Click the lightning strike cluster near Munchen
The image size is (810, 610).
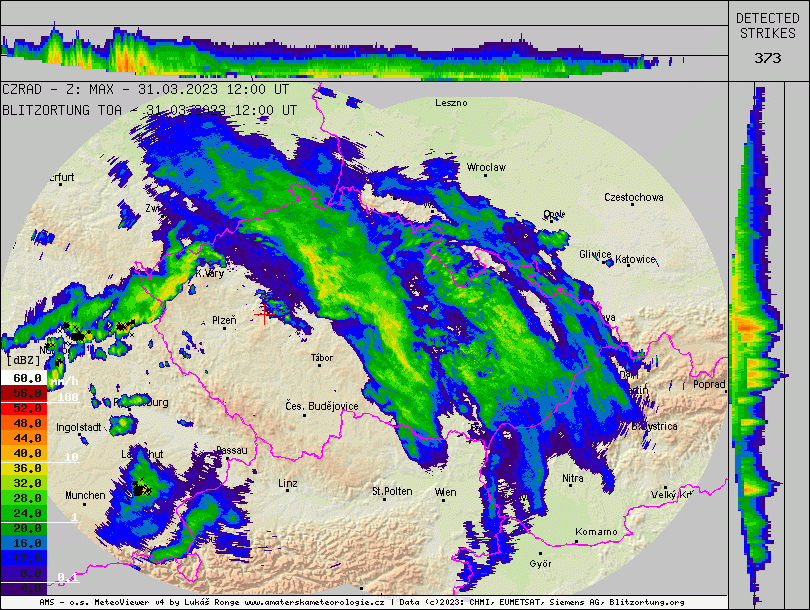(x=141, y=488)
